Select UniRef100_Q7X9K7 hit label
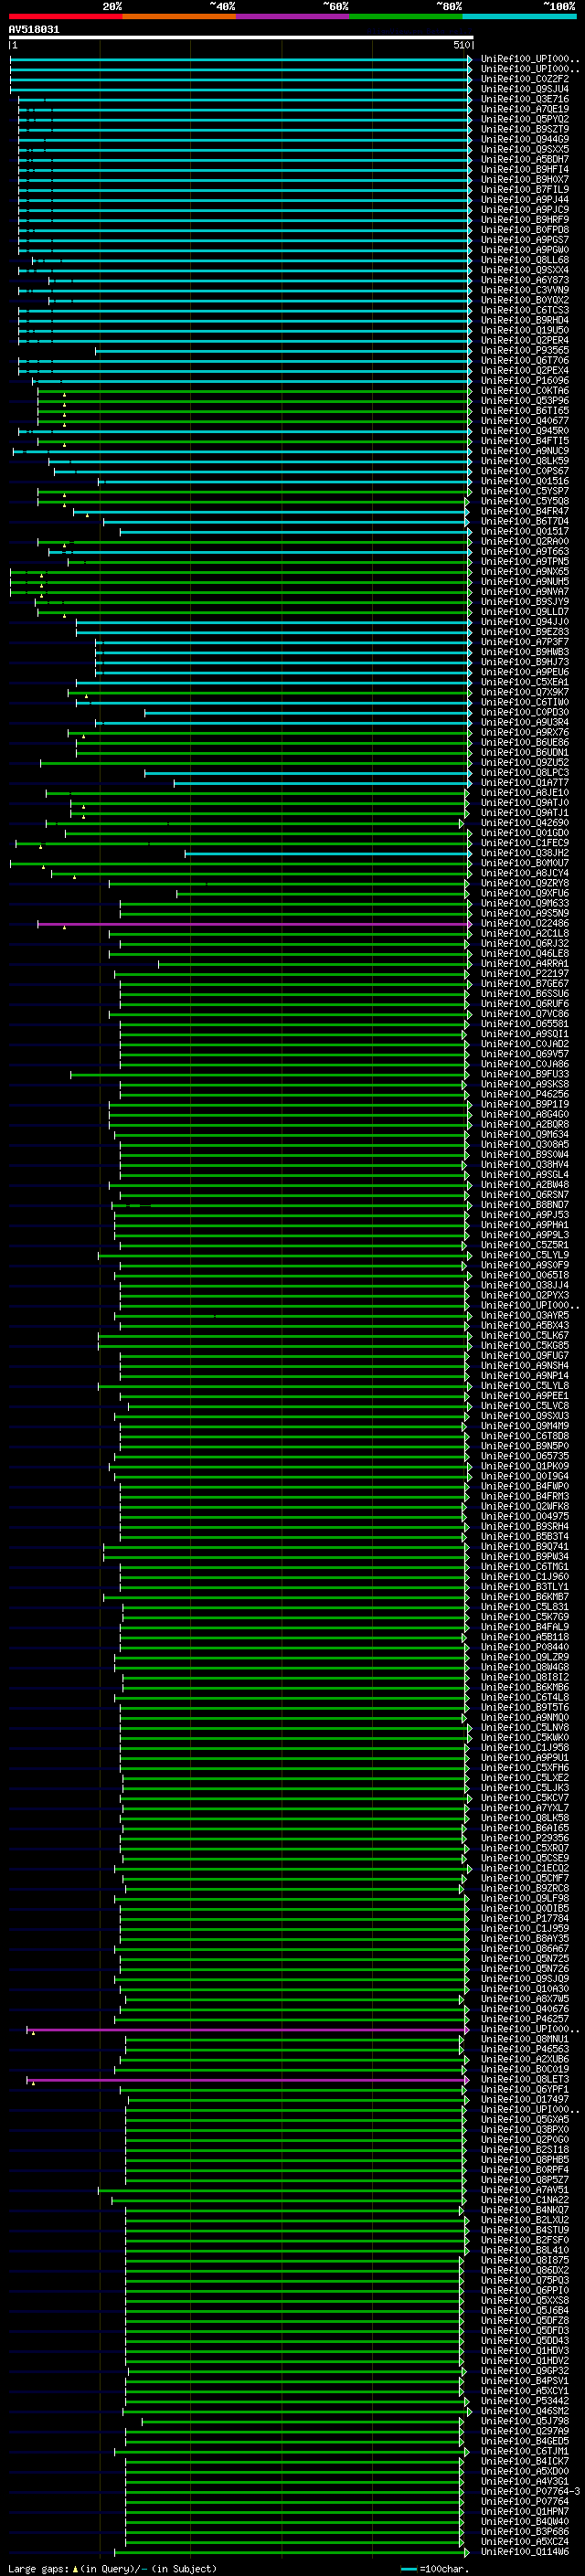The width and height of the screenshot is (585, 2576). (x=525, y=692)
